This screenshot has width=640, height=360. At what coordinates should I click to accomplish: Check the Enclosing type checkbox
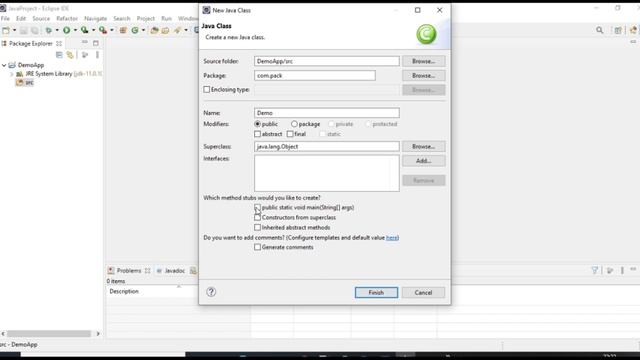pos(207,89)
